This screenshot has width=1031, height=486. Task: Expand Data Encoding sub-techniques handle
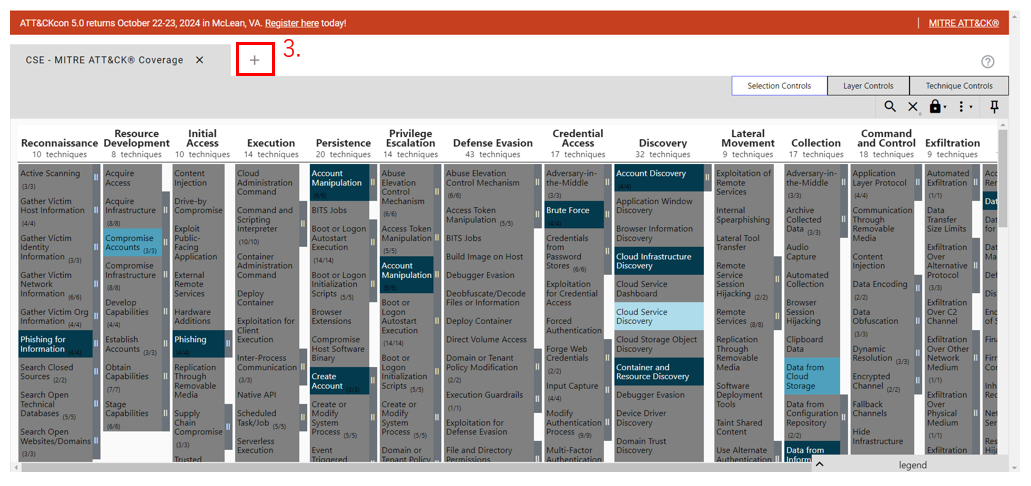click(x=917, y=289)
